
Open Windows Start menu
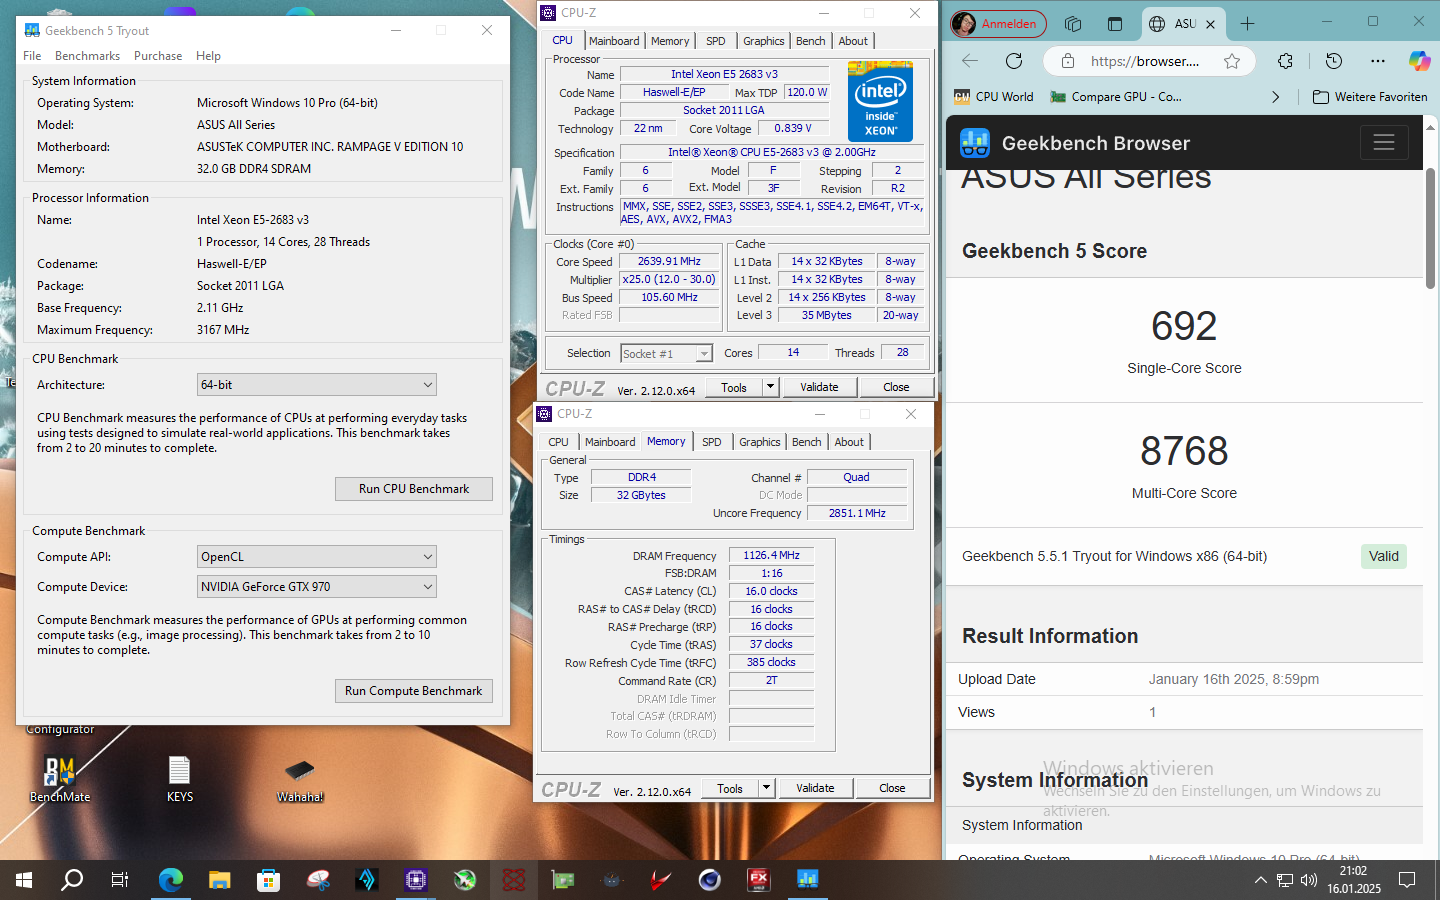[24, 880]
